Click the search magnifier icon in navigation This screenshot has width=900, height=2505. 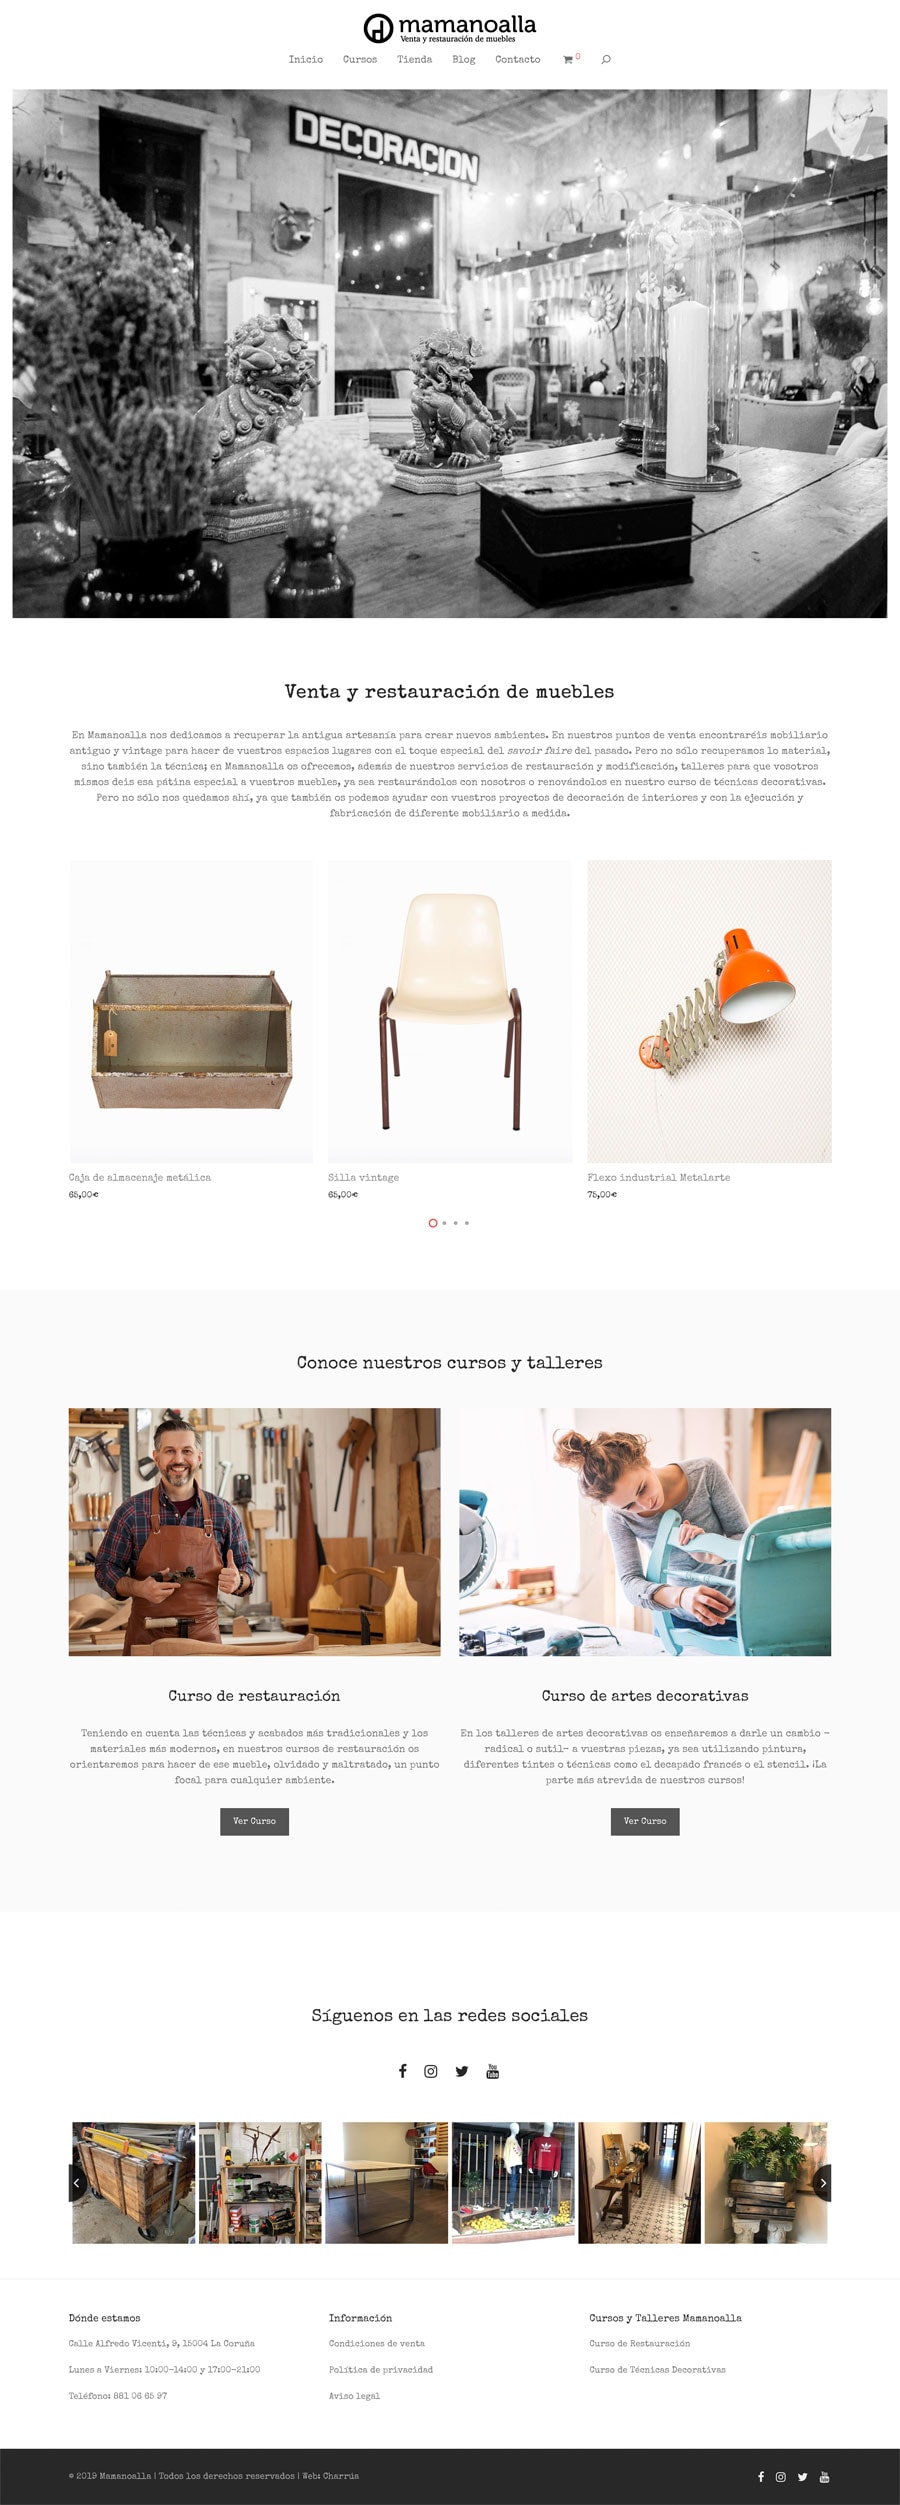click(x=606, y=60)
